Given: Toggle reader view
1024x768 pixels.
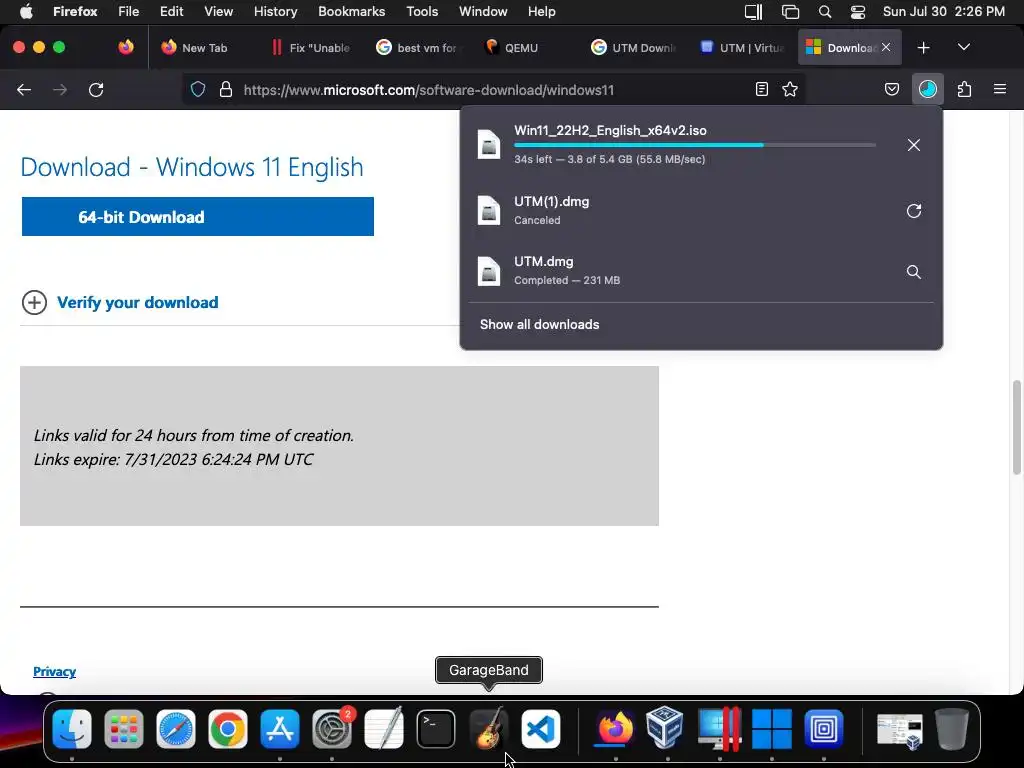Looking at the screenshot, I should (761, 89).
